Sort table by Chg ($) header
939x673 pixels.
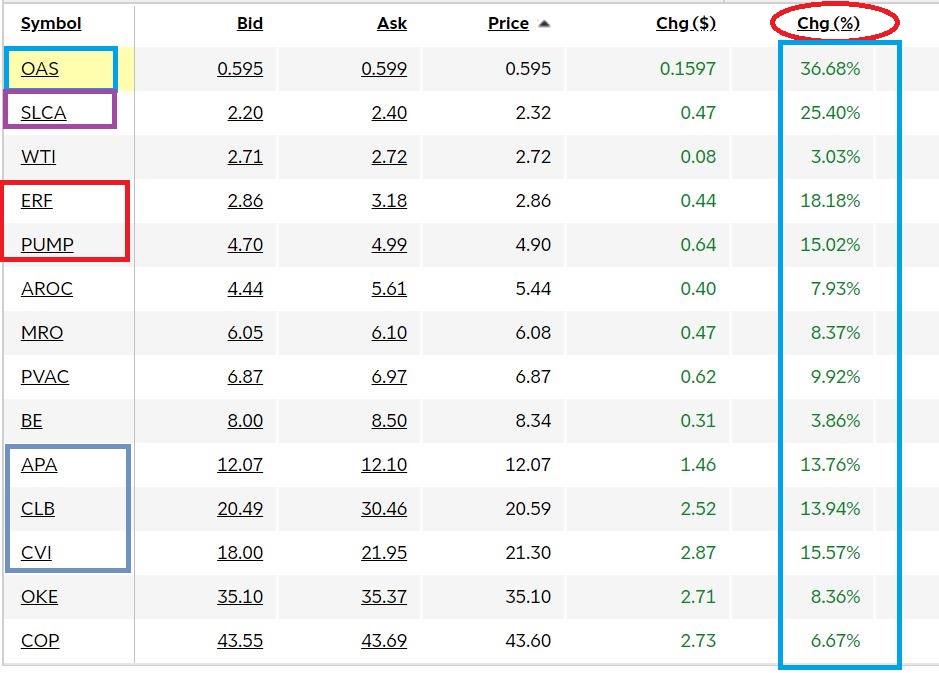coord(686,23)
